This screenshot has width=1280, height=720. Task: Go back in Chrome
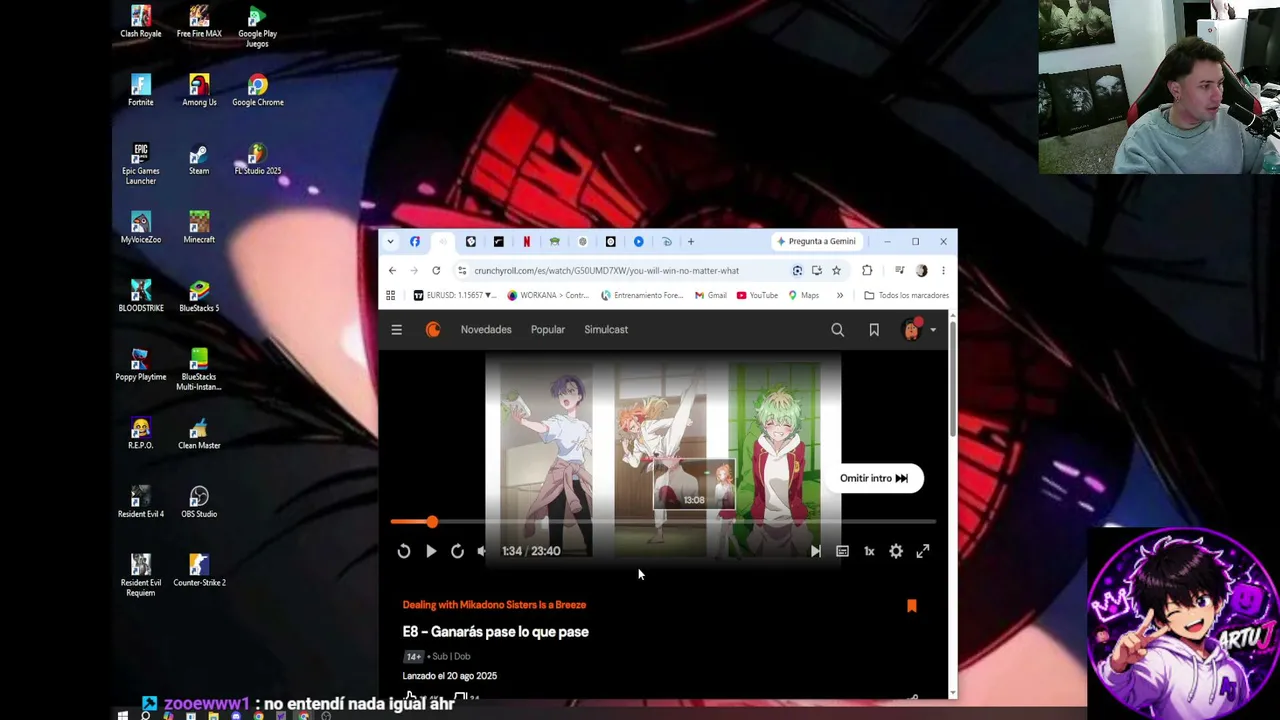392,270
